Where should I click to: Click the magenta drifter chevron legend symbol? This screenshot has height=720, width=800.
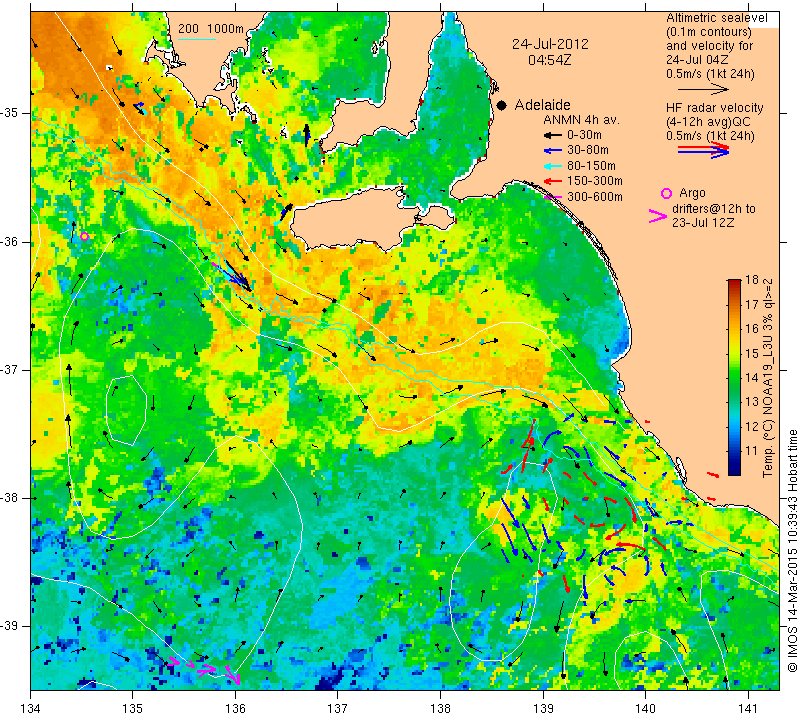pos(658,216)
